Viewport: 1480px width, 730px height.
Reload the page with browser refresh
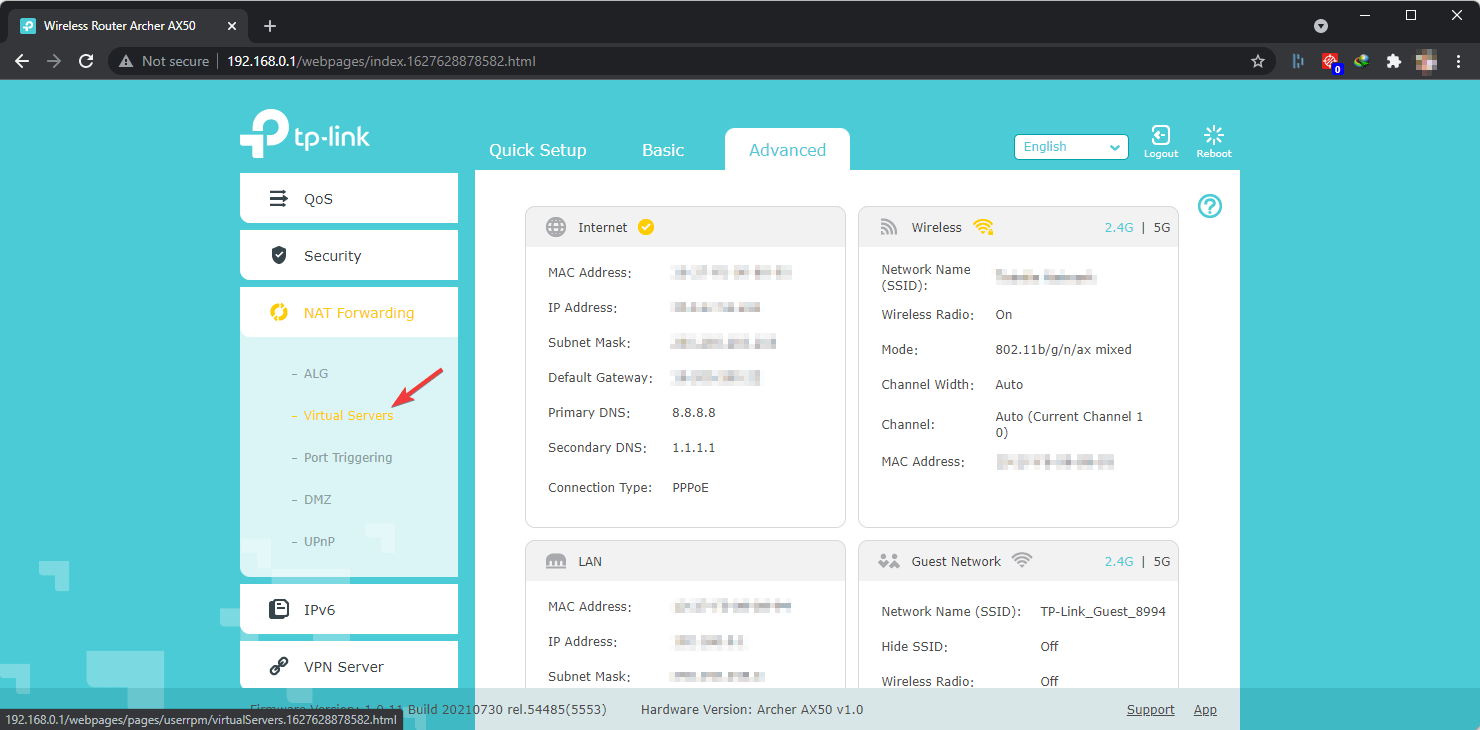pyautogui.click(x=86, y=61)
